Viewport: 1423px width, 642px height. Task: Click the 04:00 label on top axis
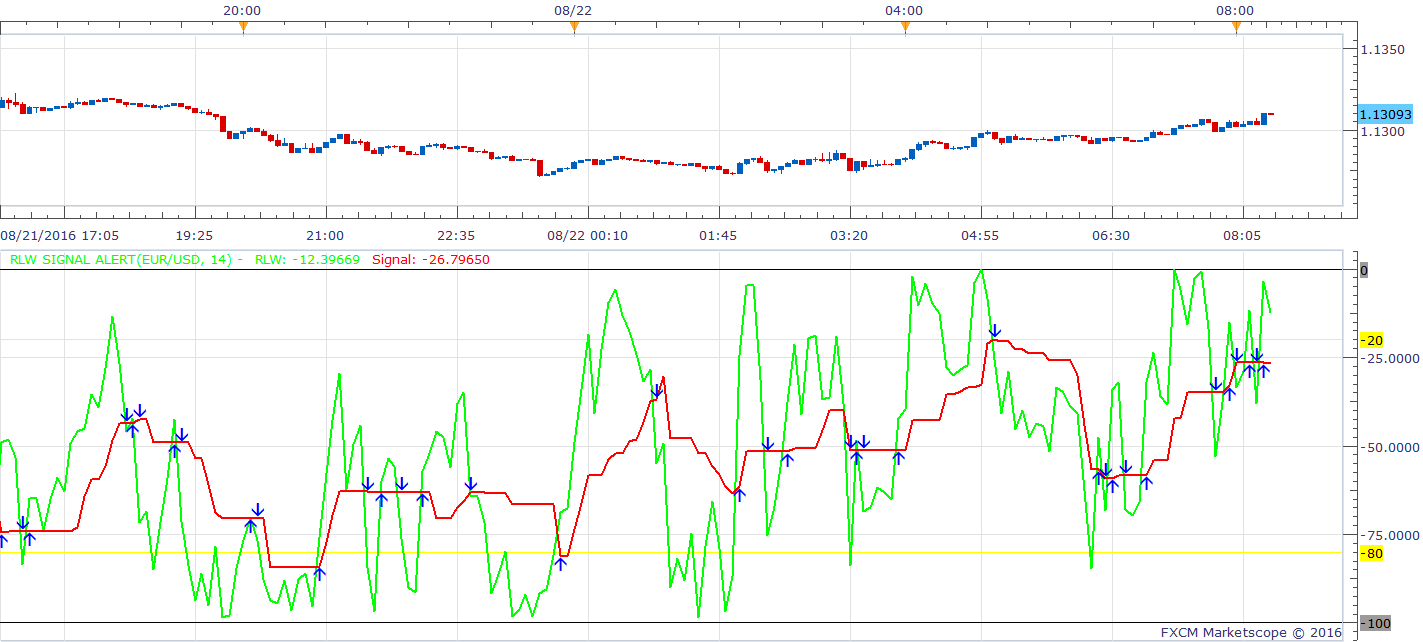tap(905, 10)
